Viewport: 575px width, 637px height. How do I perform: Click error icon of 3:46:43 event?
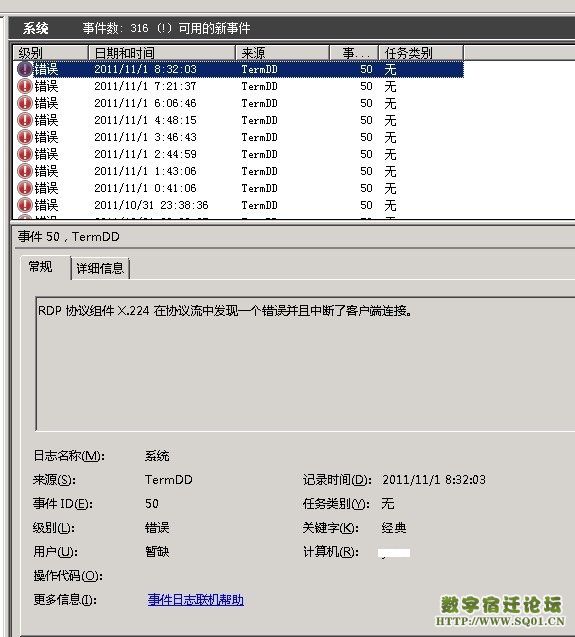point(25,137)
